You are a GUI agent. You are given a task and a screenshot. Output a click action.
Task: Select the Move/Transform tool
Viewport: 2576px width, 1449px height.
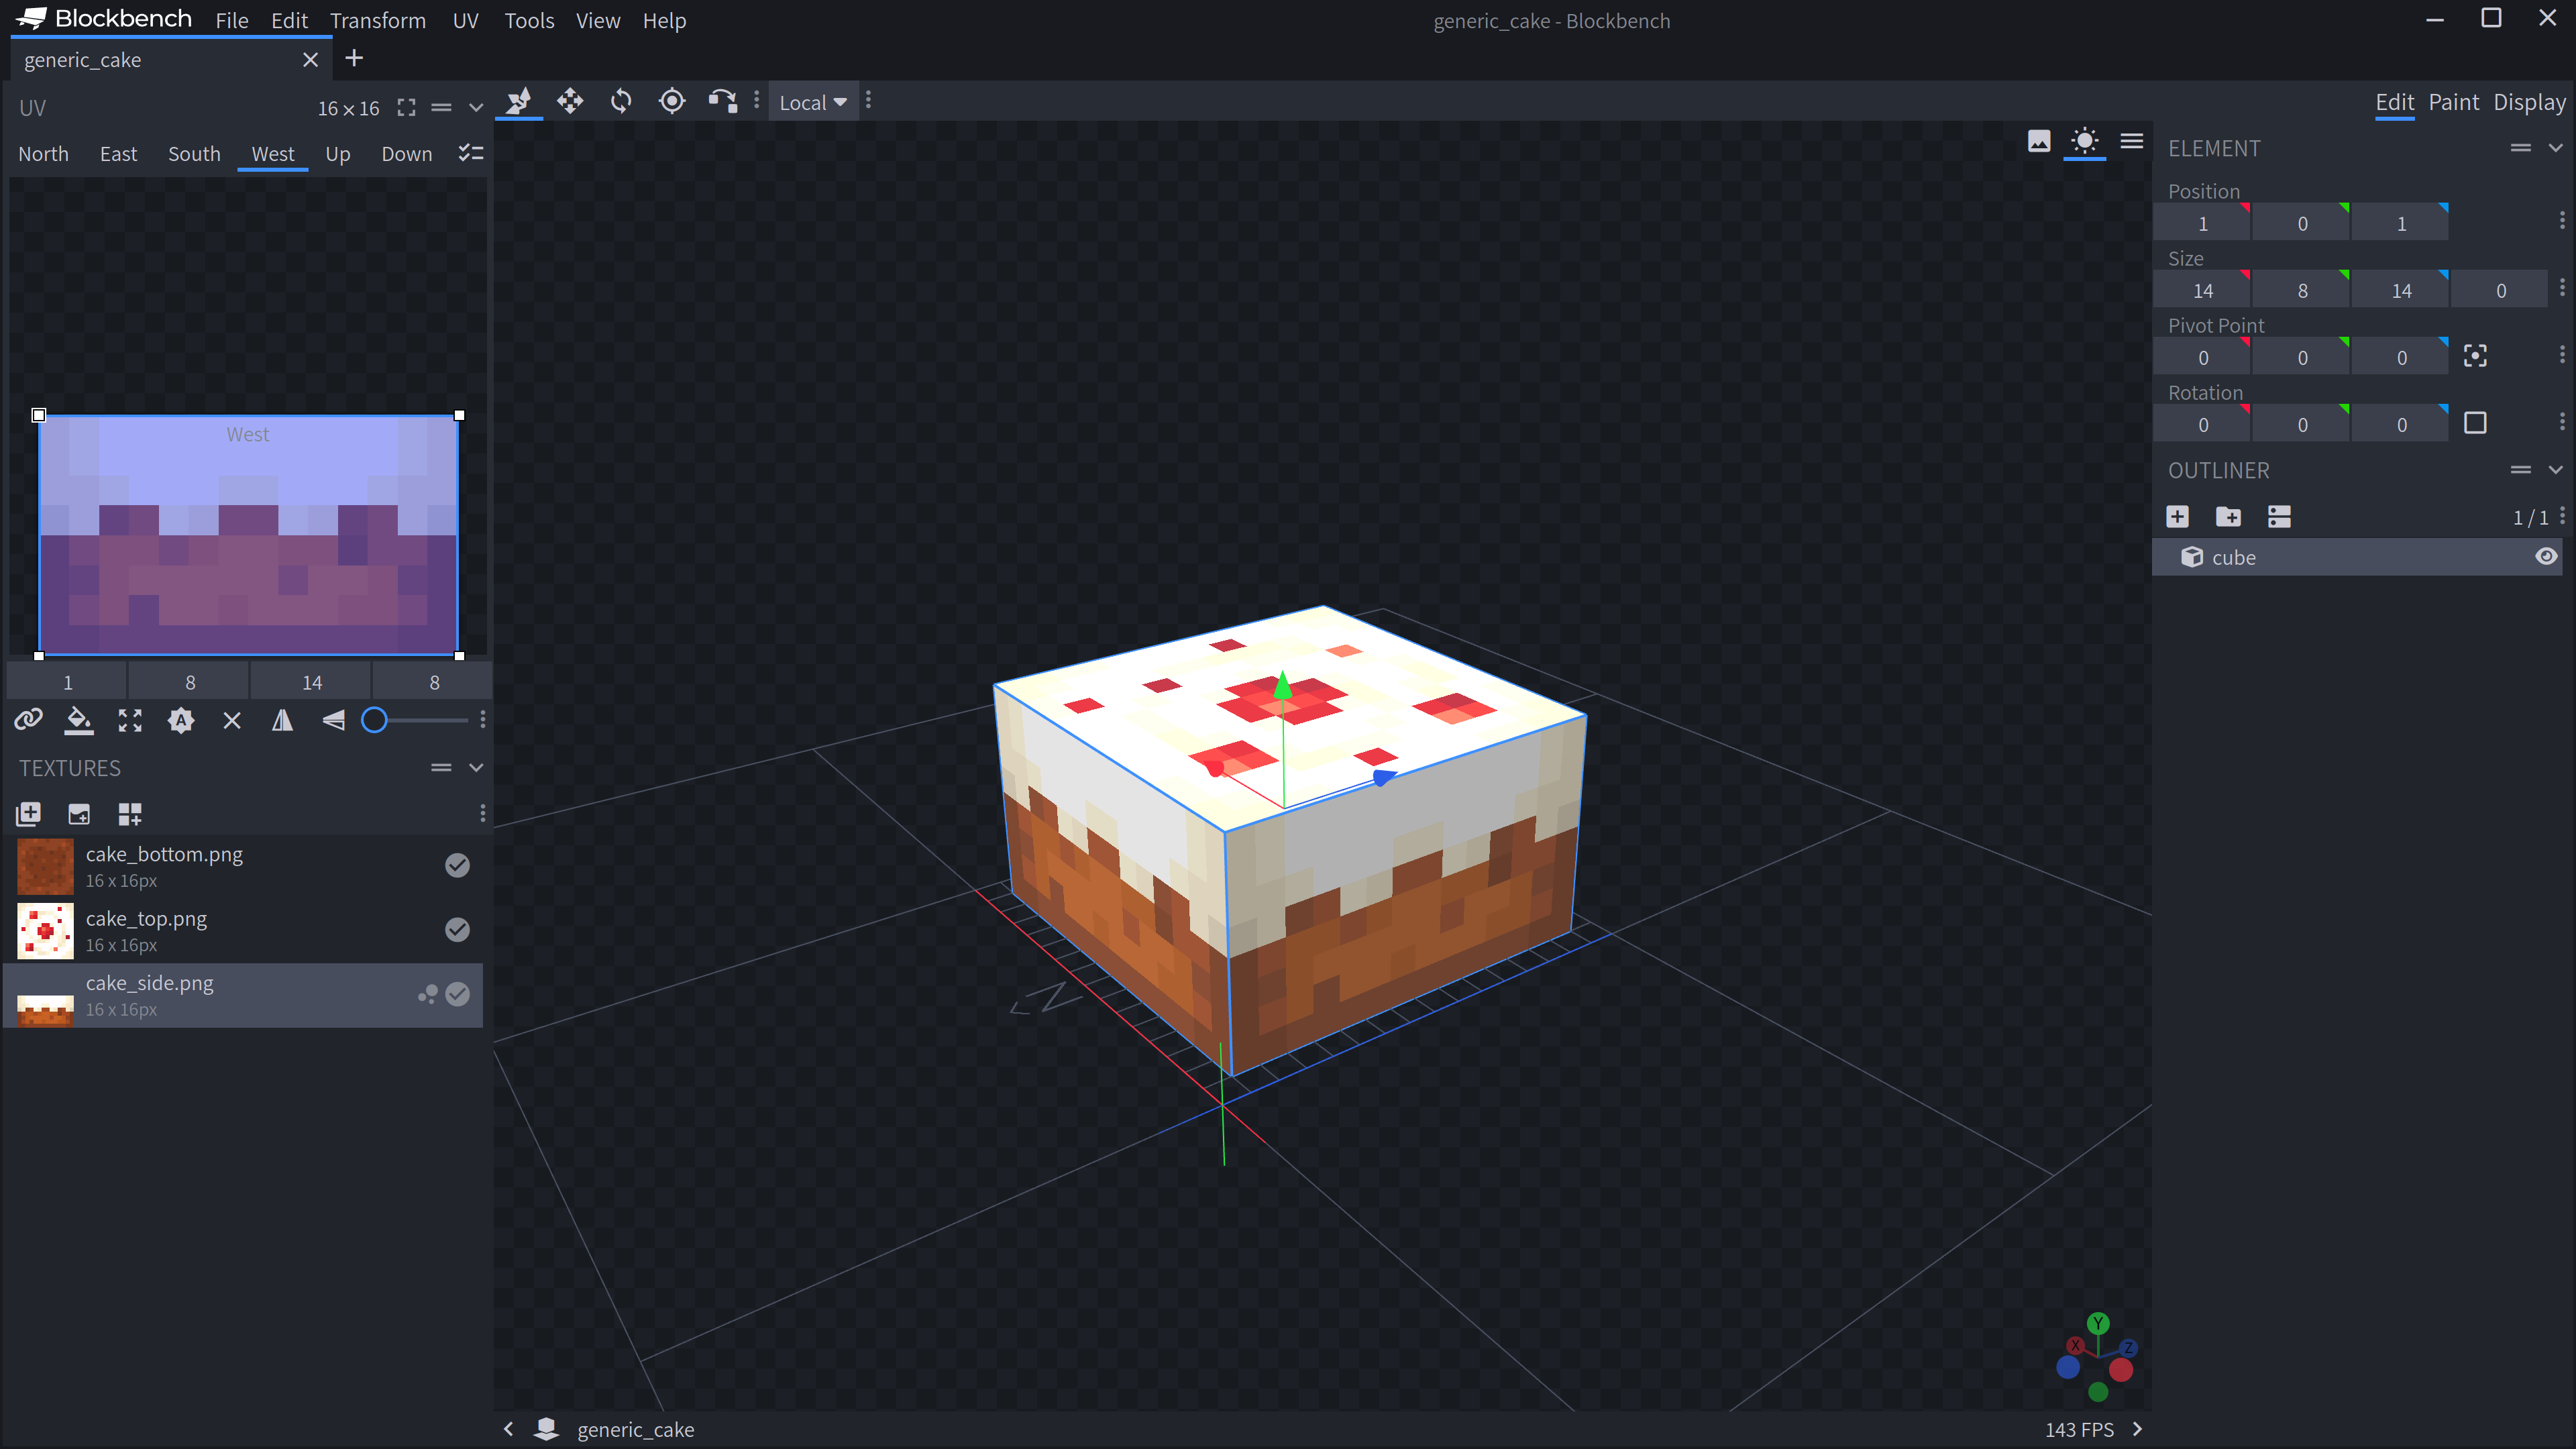570,101
